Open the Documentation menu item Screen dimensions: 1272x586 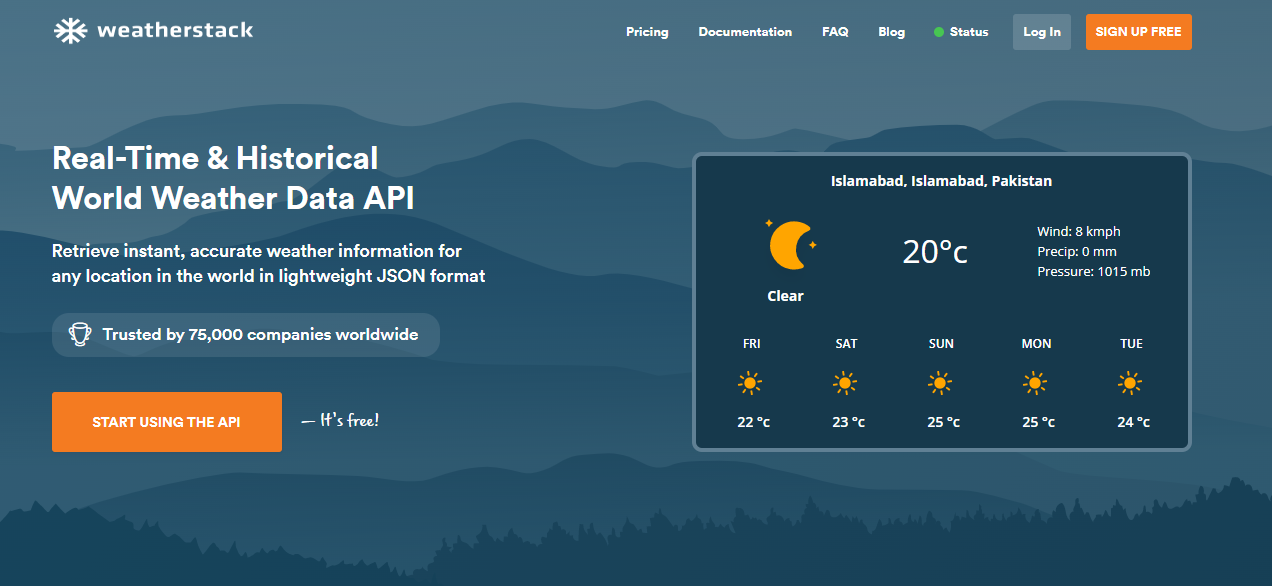pos(745,32)
